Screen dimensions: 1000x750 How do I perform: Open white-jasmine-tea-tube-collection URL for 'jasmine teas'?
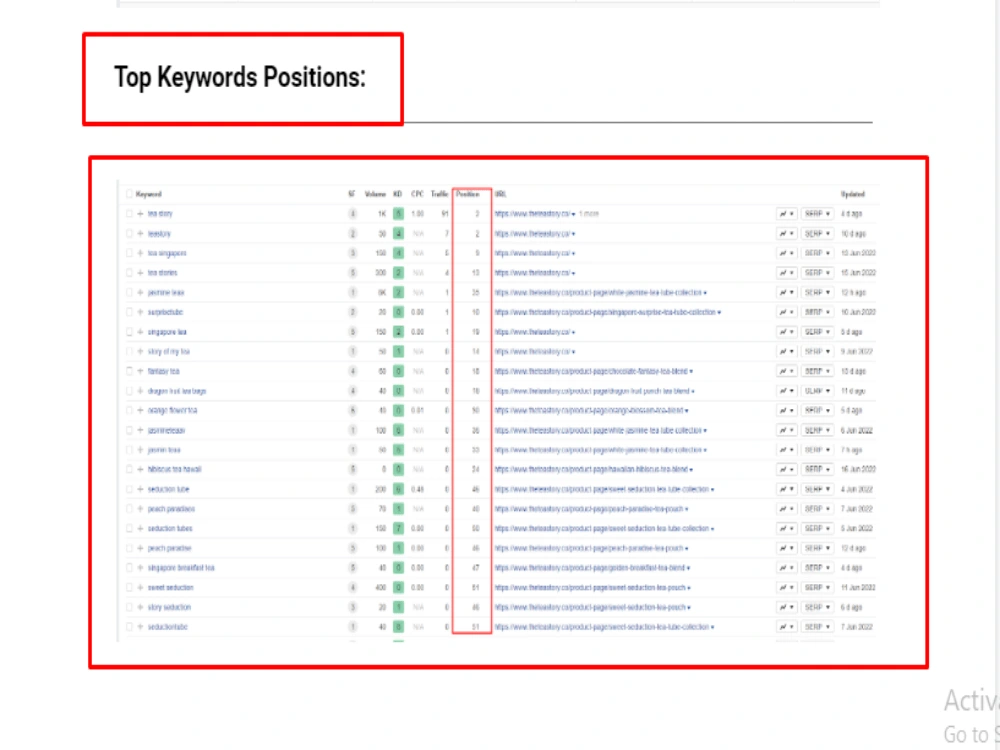point(598,293)
